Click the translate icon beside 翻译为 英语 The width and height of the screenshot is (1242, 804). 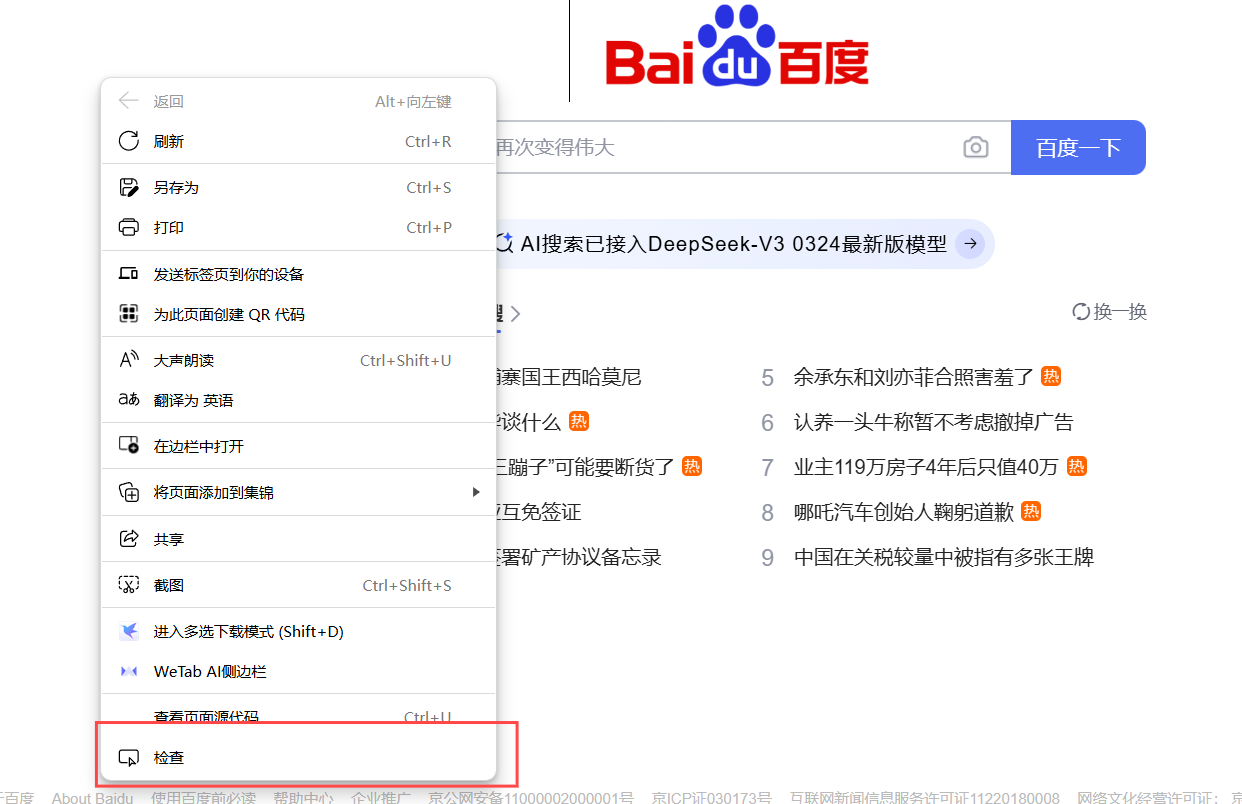click(x=128, y=400)
